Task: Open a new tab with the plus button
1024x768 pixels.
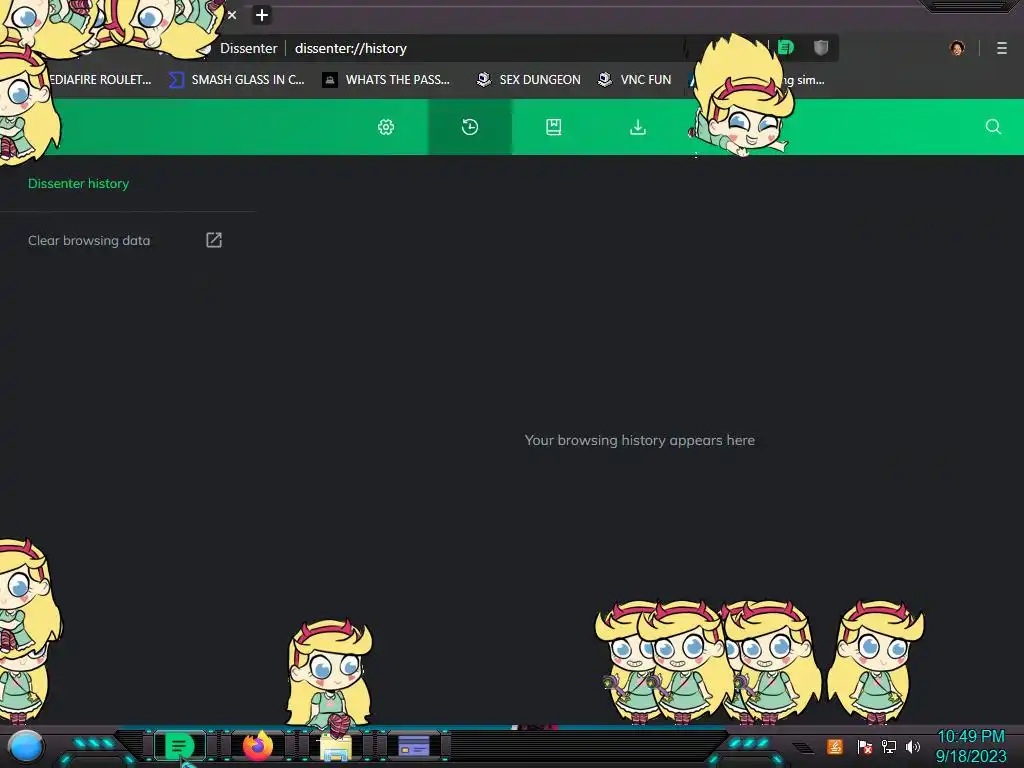Action: [x=262, y=15]
